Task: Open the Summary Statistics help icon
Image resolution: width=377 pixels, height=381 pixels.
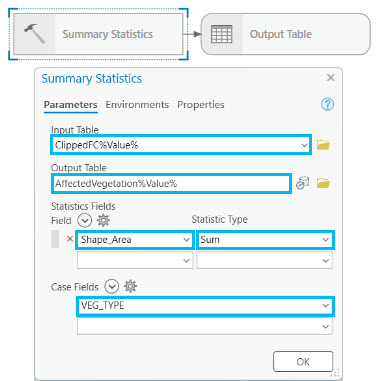Action: tap(327, 104)
